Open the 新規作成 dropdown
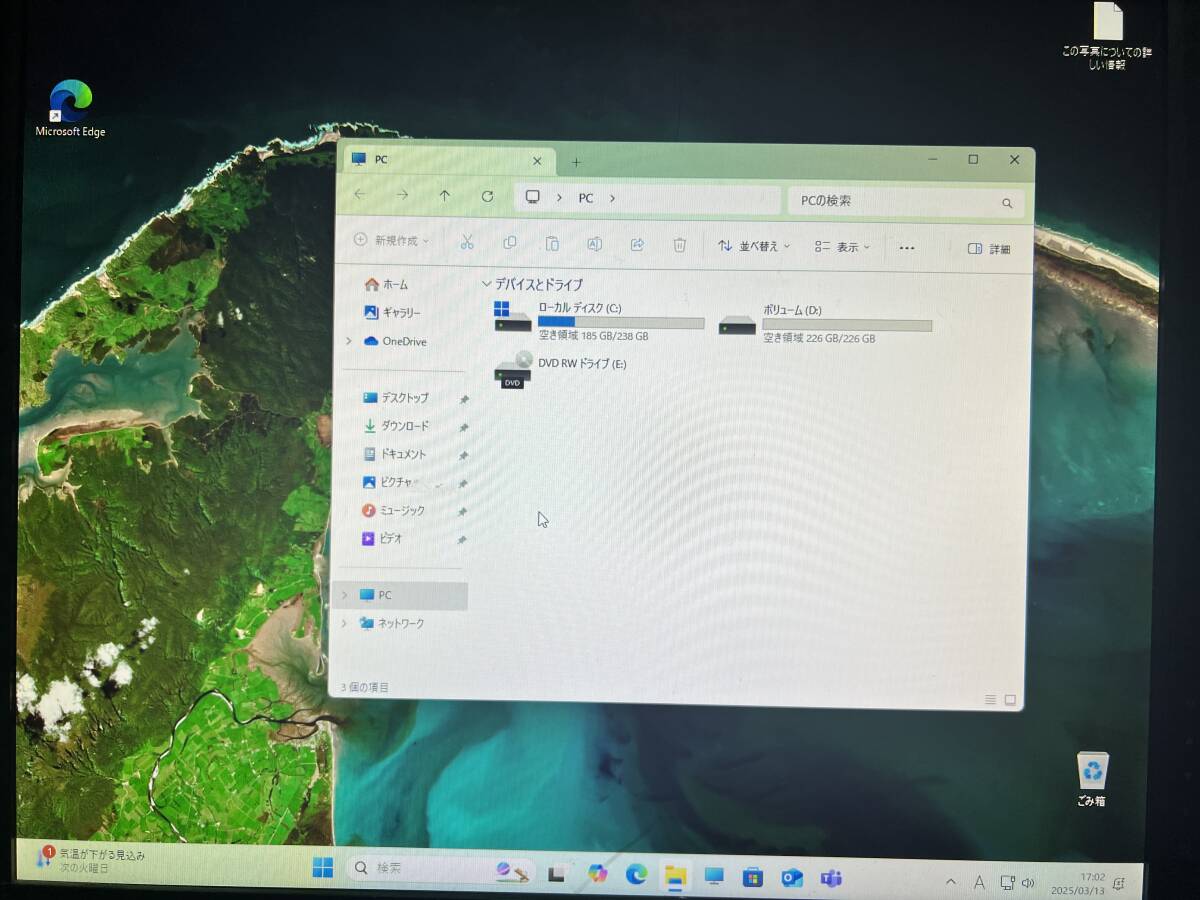This screenshot has width=1200, height=900. [x=391, y=240]
